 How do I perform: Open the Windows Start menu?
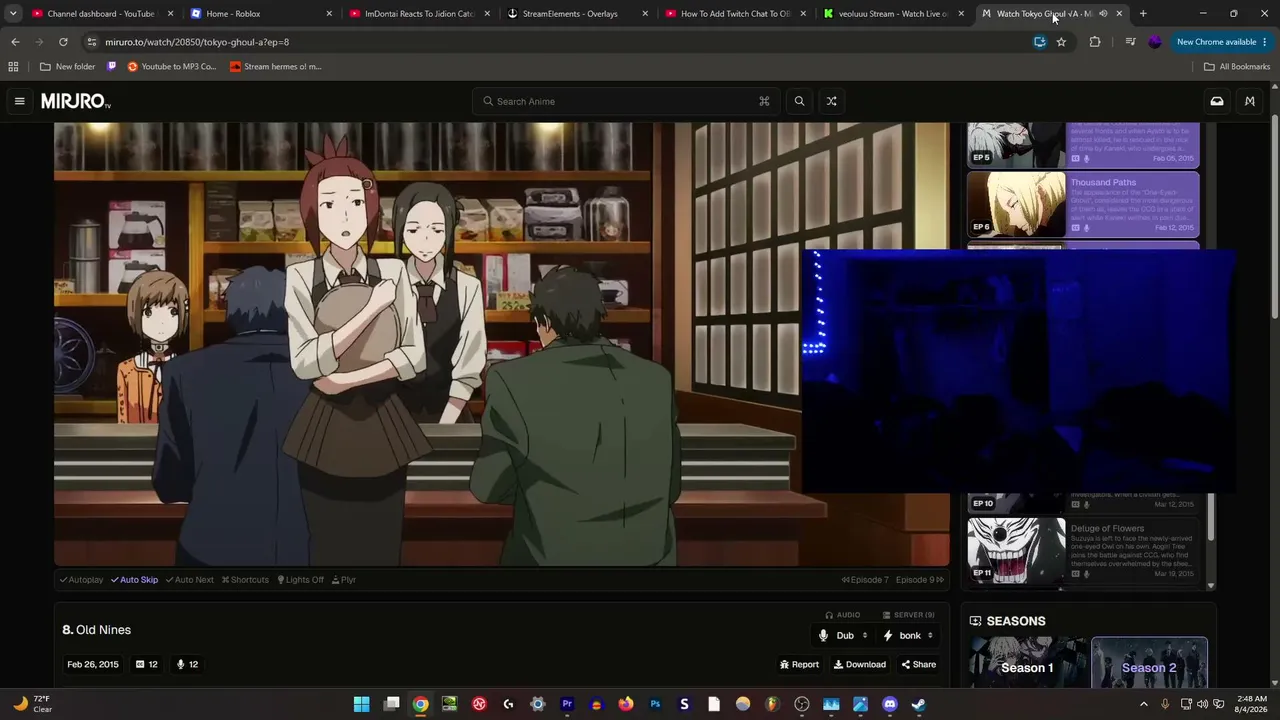click(362, 704)
